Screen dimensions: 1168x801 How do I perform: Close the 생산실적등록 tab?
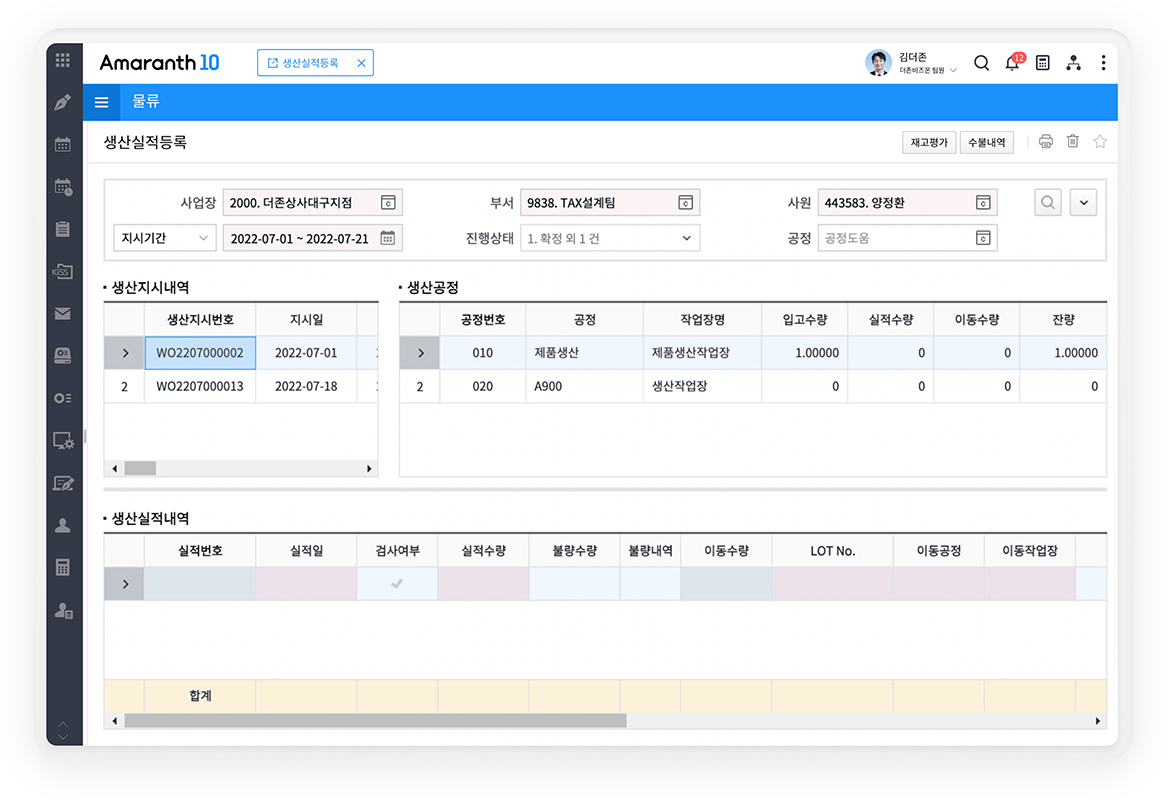click(x=361, y=63)
